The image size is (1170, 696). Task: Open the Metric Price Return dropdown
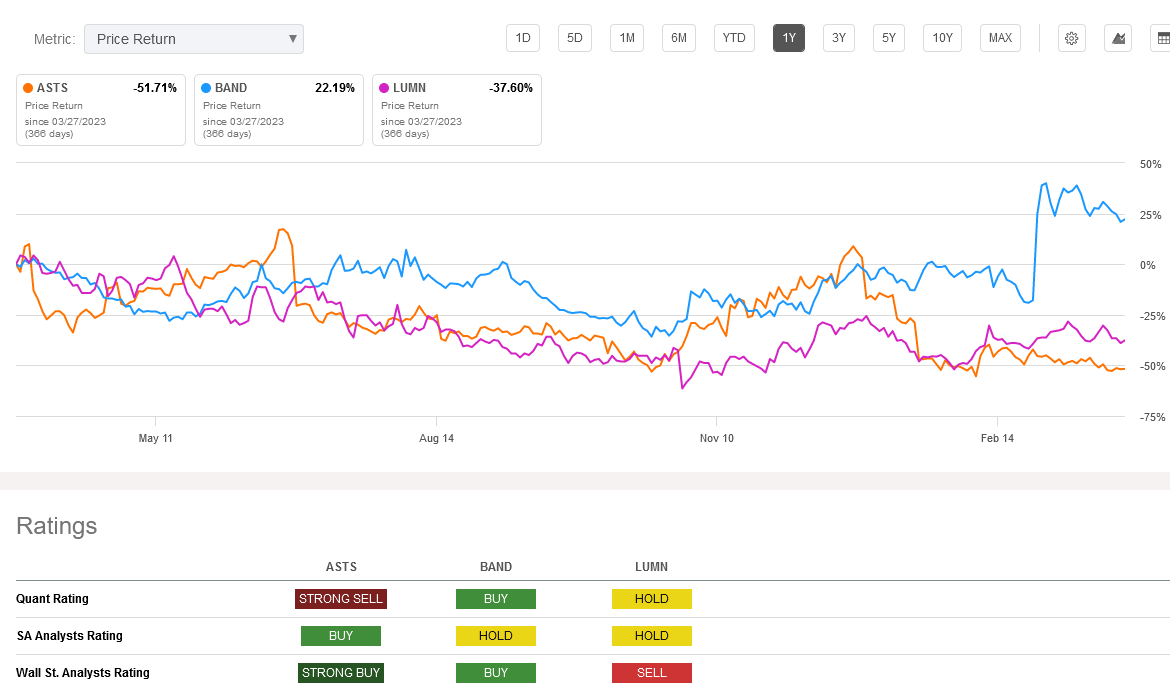click(194, 39)
